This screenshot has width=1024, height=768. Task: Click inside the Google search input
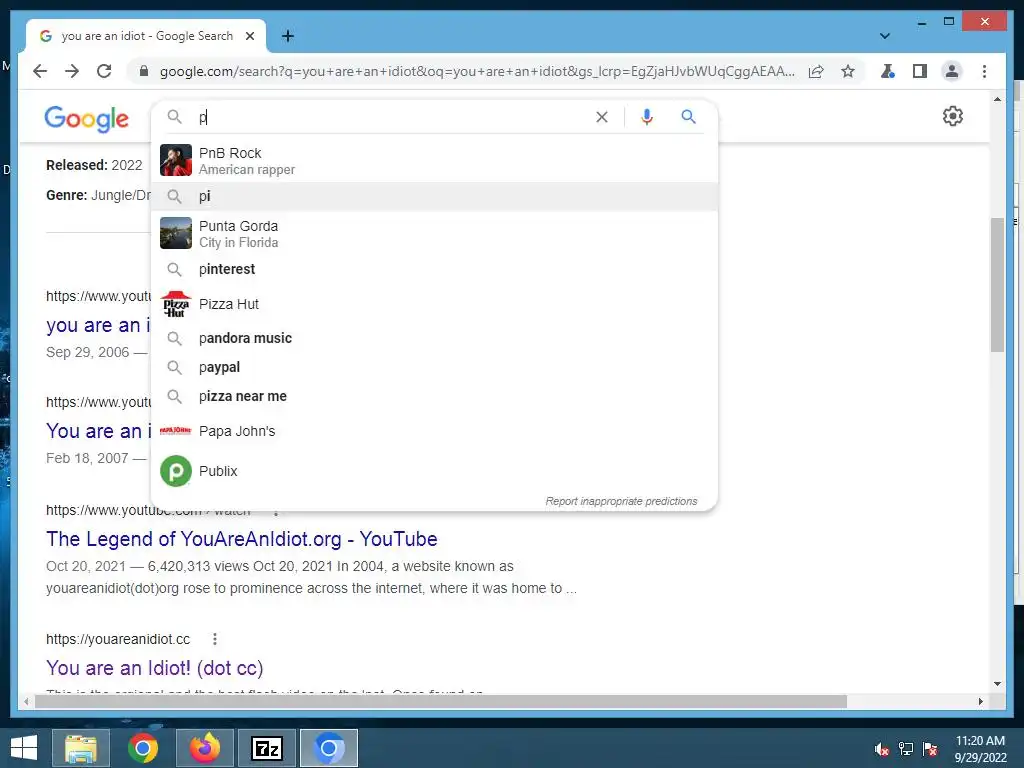pos(392,118)
